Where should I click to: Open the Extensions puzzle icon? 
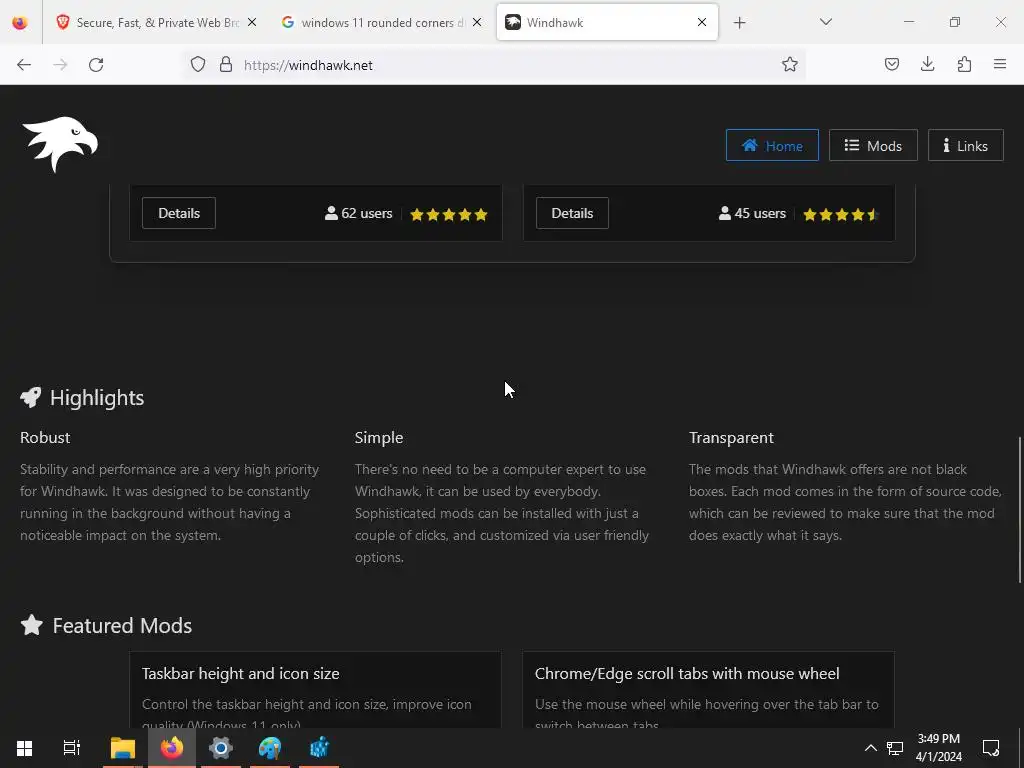[964, 65]
